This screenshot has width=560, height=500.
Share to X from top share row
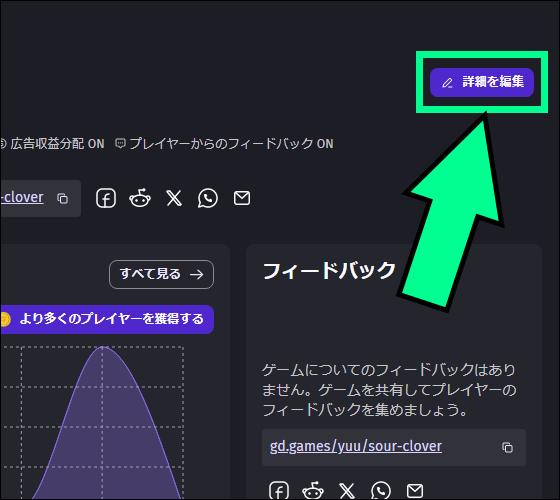pyautogui.click(x=174, y=198)
